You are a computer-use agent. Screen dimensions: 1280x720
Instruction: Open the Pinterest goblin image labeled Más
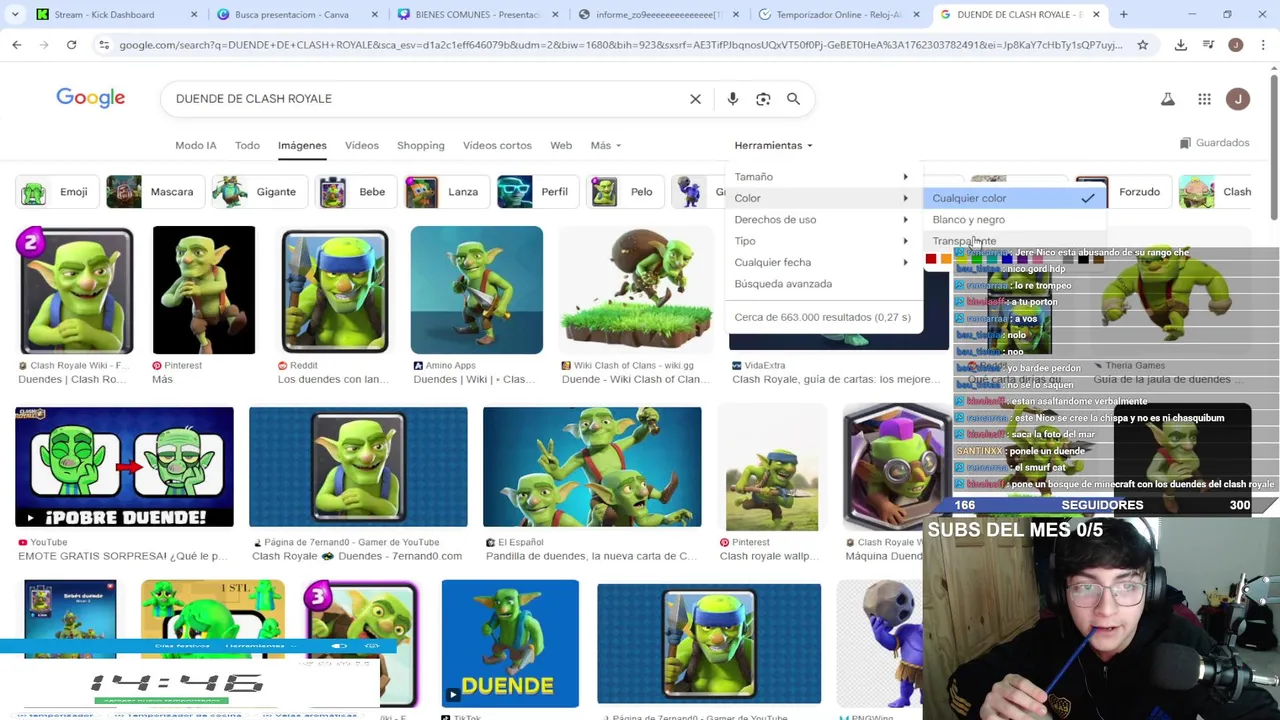coord(204,290)
